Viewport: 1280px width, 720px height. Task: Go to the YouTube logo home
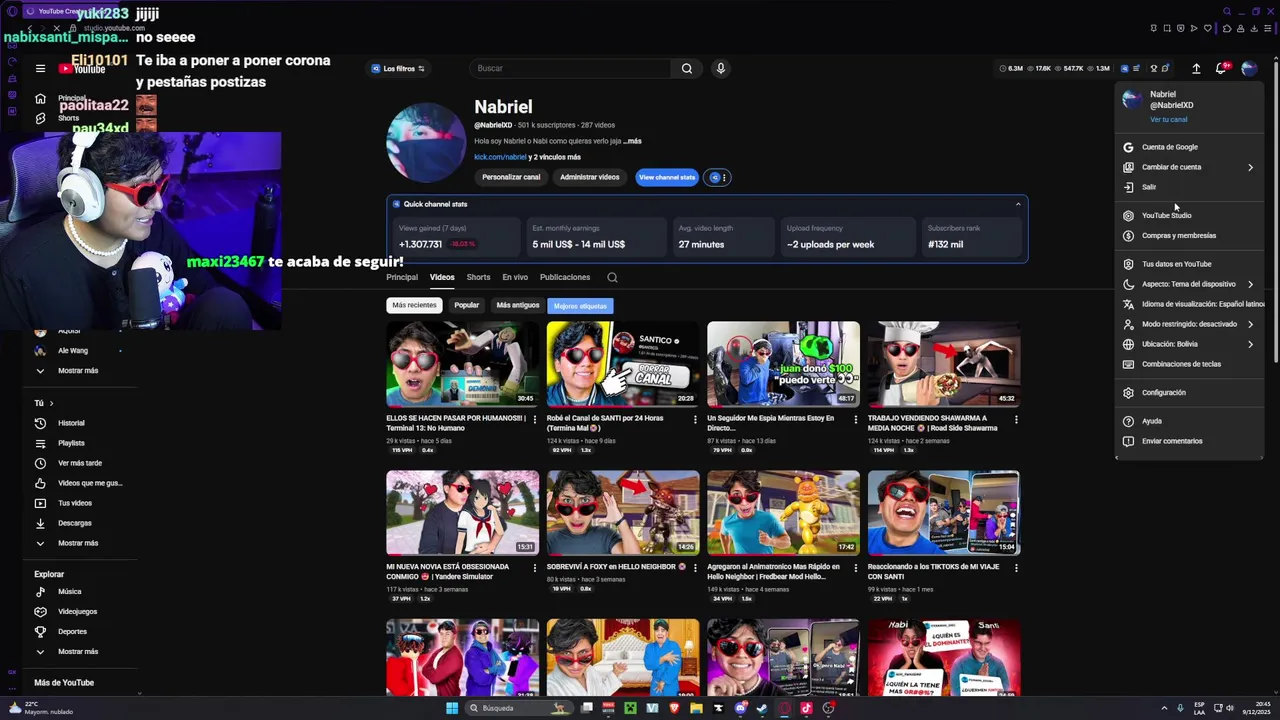point(82,68)
